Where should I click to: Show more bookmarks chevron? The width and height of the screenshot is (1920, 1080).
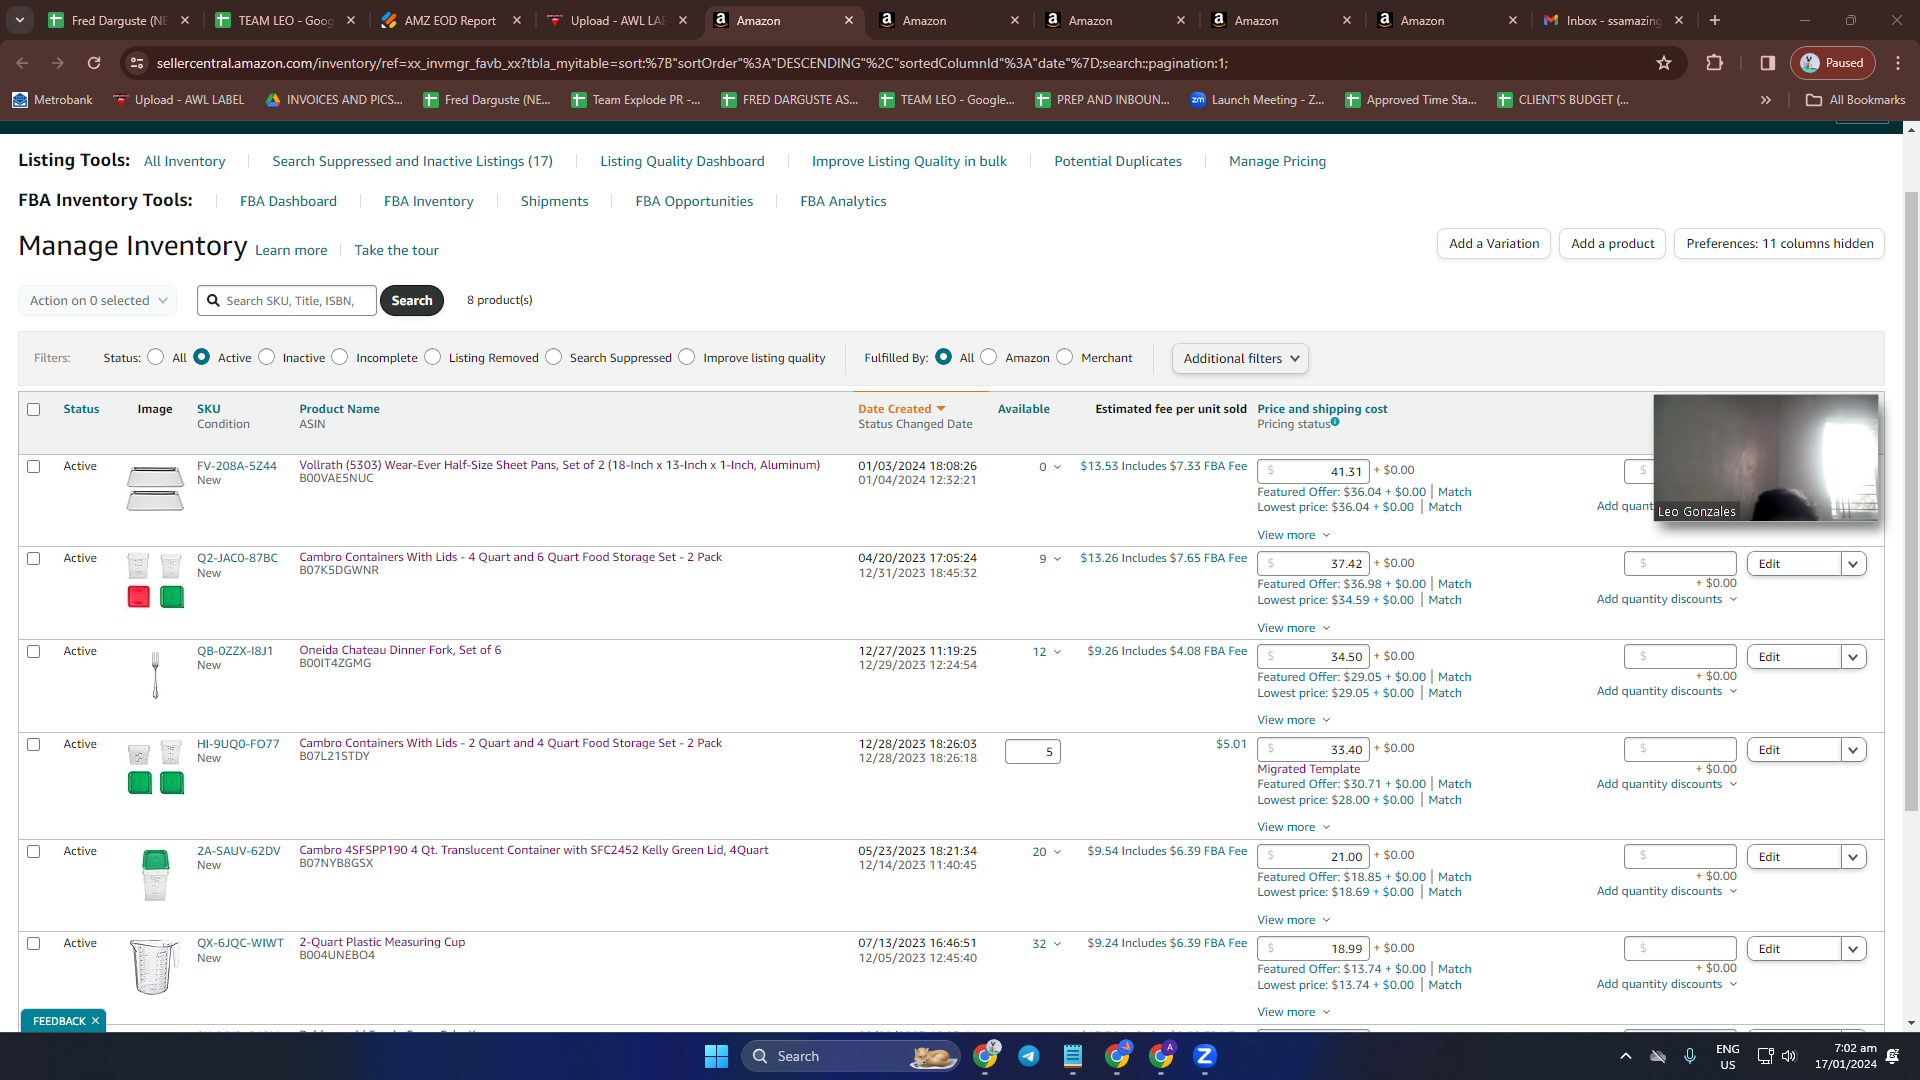tap(1766, 100)
